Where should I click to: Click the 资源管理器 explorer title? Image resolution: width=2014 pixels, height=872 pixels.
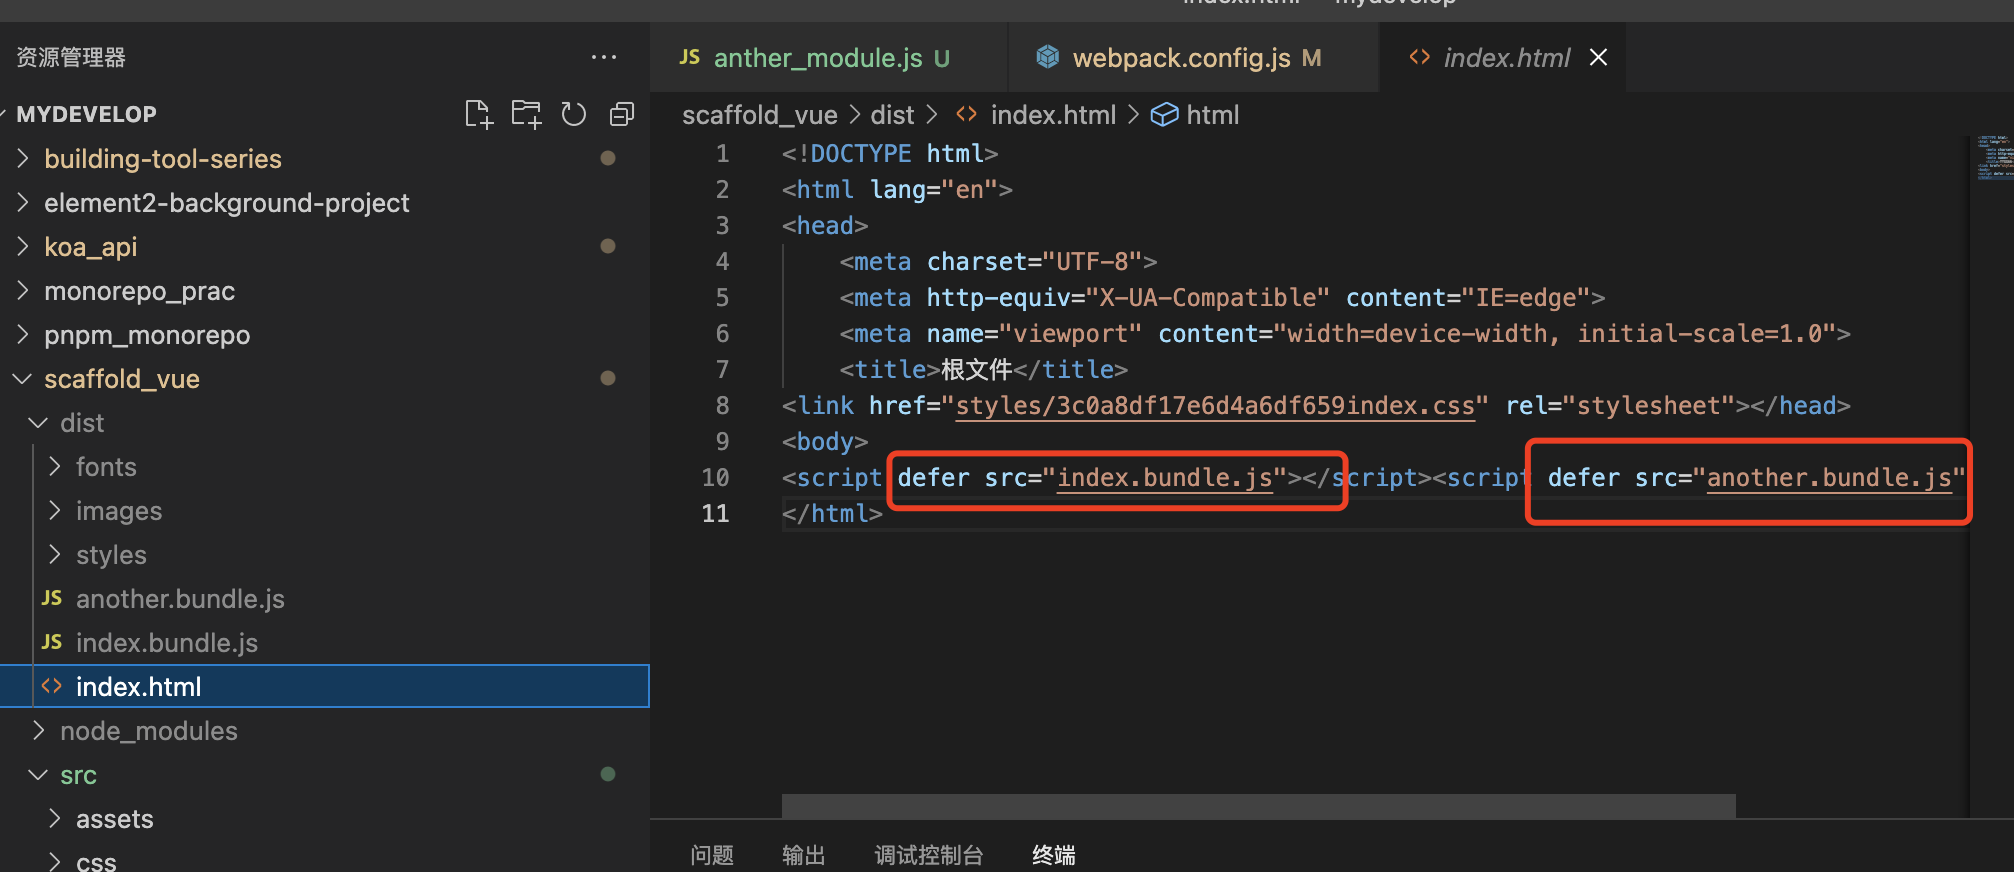point(71,57)
